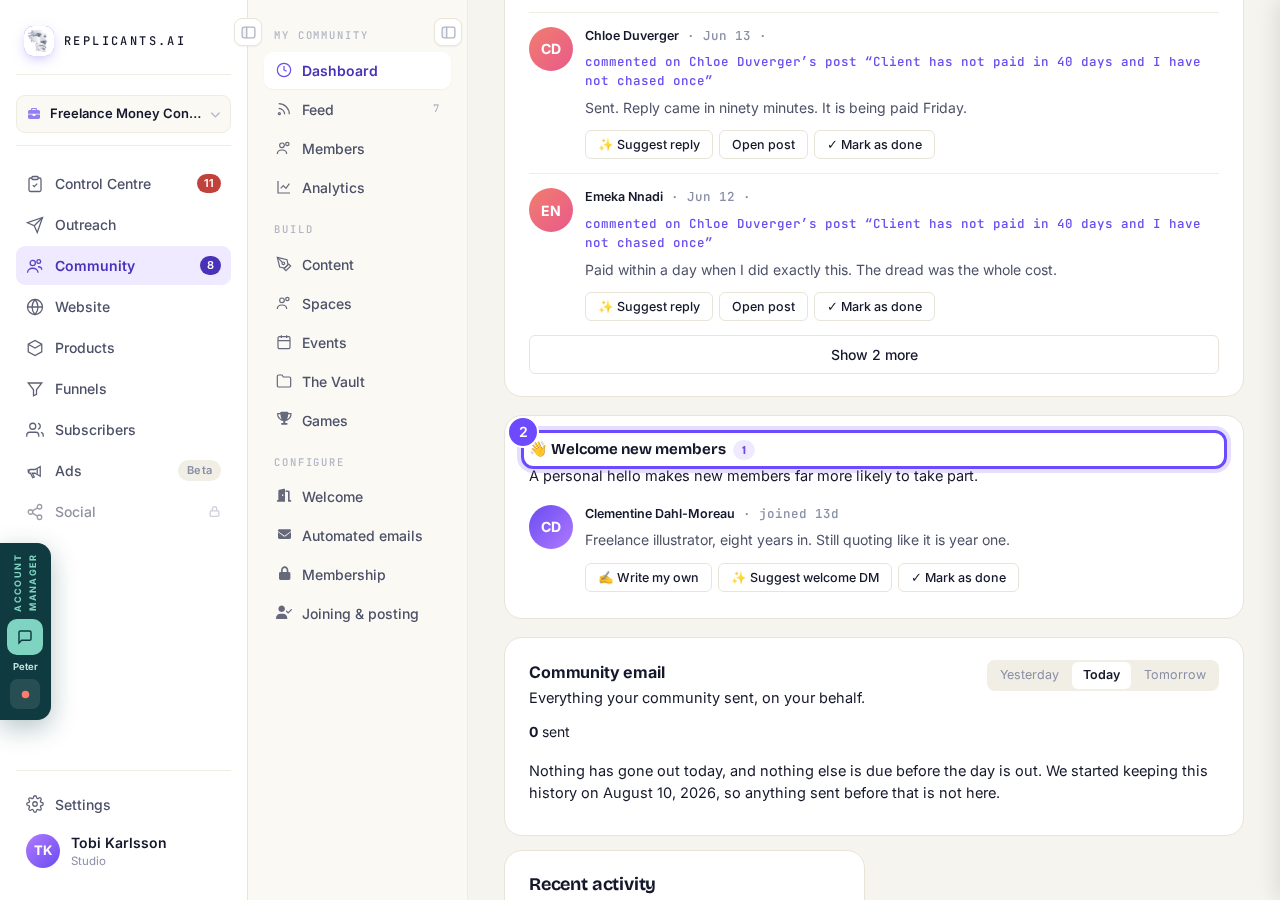Open Freelance Money workspace dropdown
This screenshot has height=900, width=1280.
click(123, 114)
